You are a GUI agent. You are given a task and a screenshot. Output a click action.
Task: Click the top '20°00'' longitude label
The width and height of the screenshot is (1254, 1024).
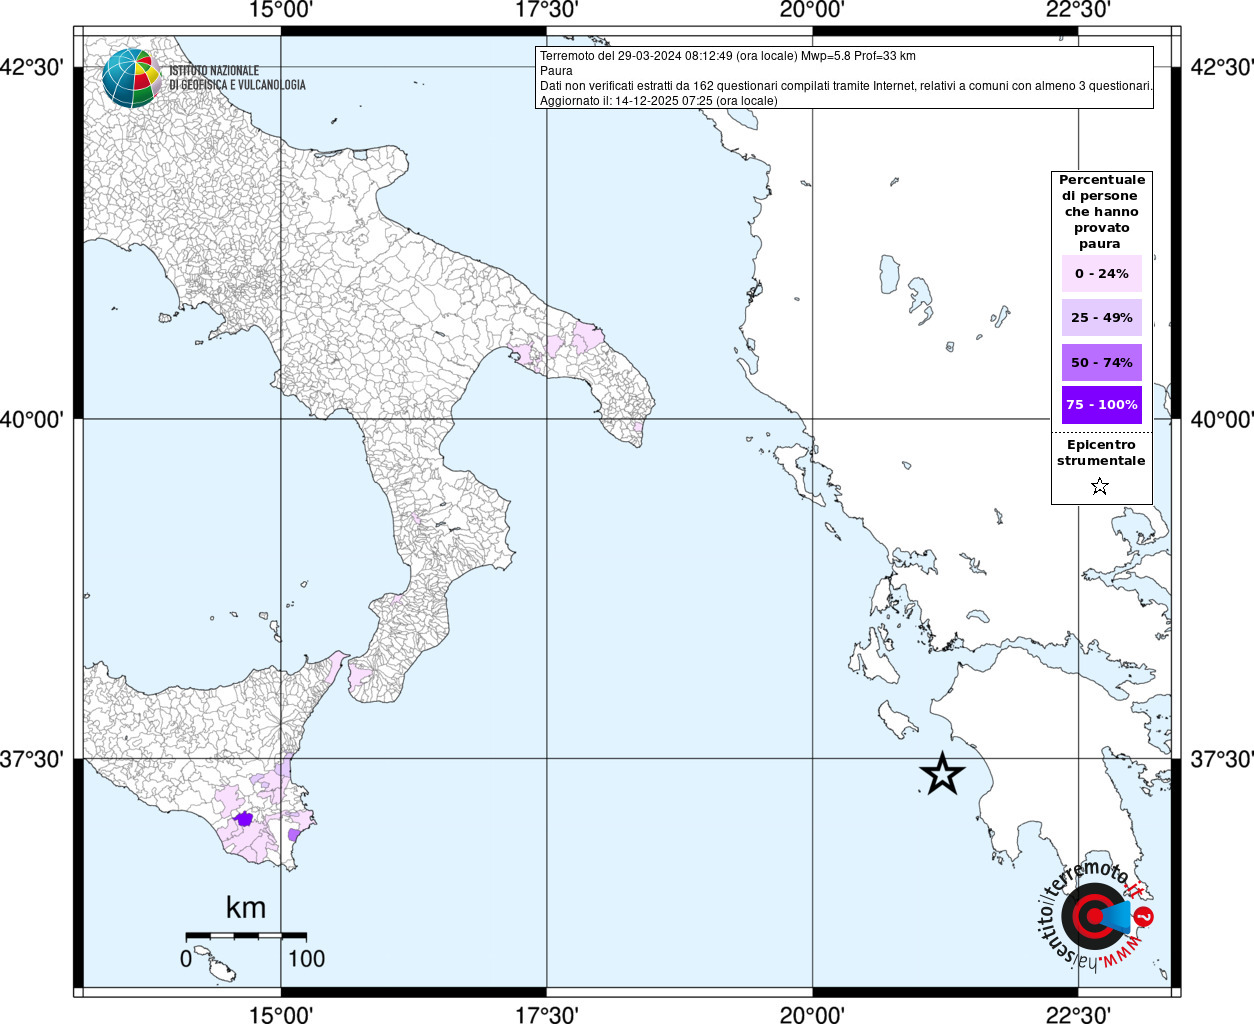point(812,10)
